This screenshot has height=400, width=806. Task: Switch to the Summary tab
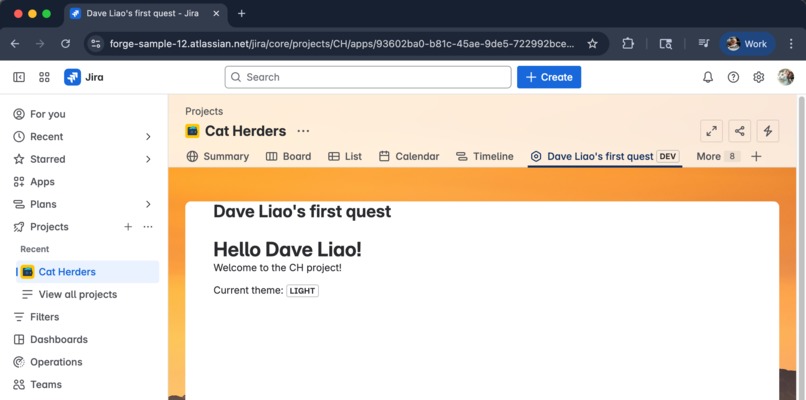[x=217, y=156]
